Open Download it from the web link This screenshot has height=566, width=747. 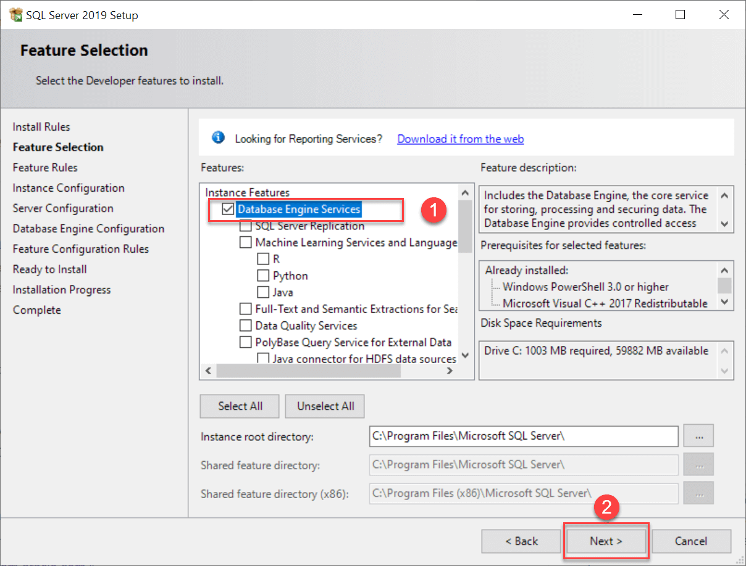(x=460, y=139)
